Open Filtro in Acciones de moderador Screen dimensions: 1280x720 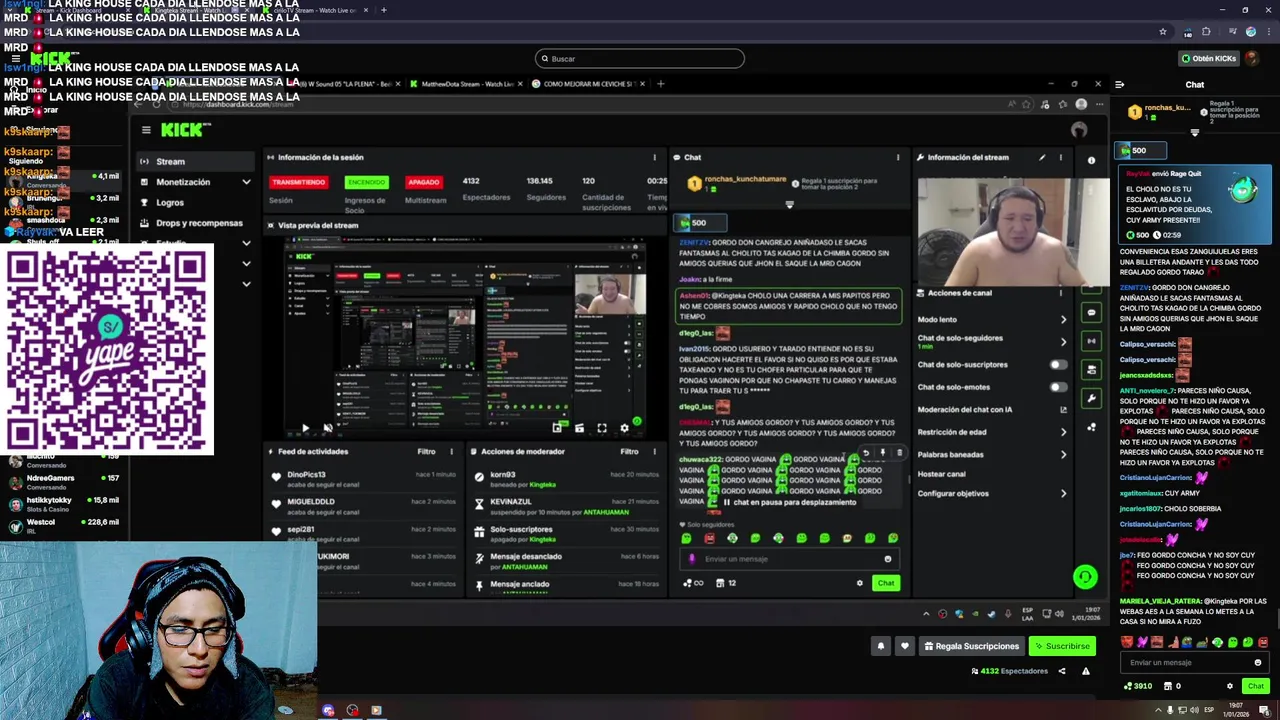coord(629,451)
